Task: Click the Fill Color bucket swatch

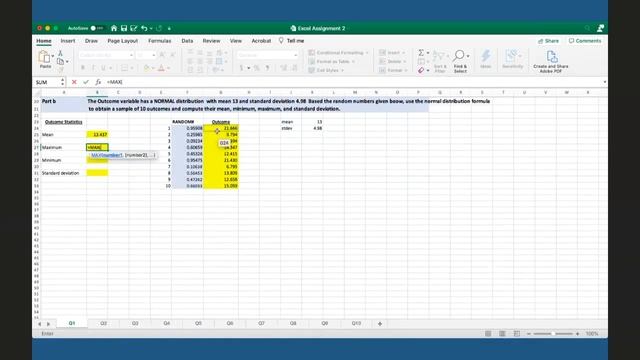Action: 147,68
